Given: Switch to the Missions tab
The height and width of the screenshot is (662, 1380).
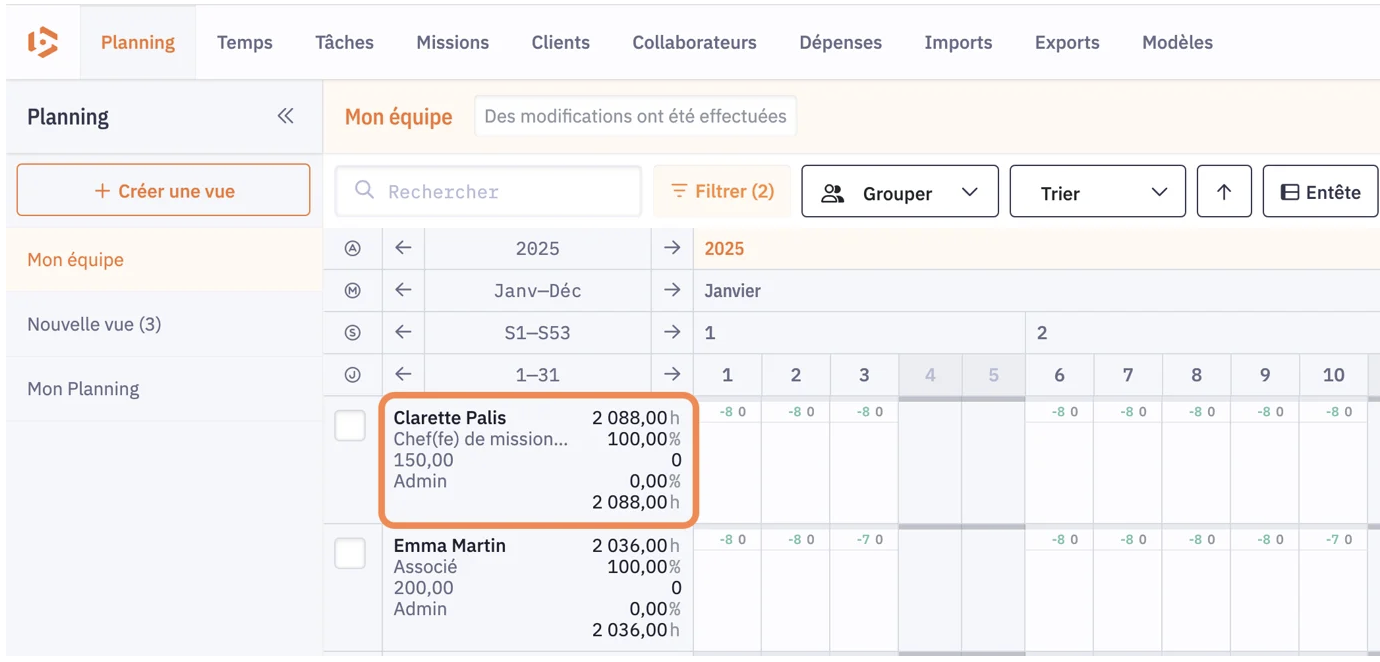Looking at the screenshot, I should 452,42.
